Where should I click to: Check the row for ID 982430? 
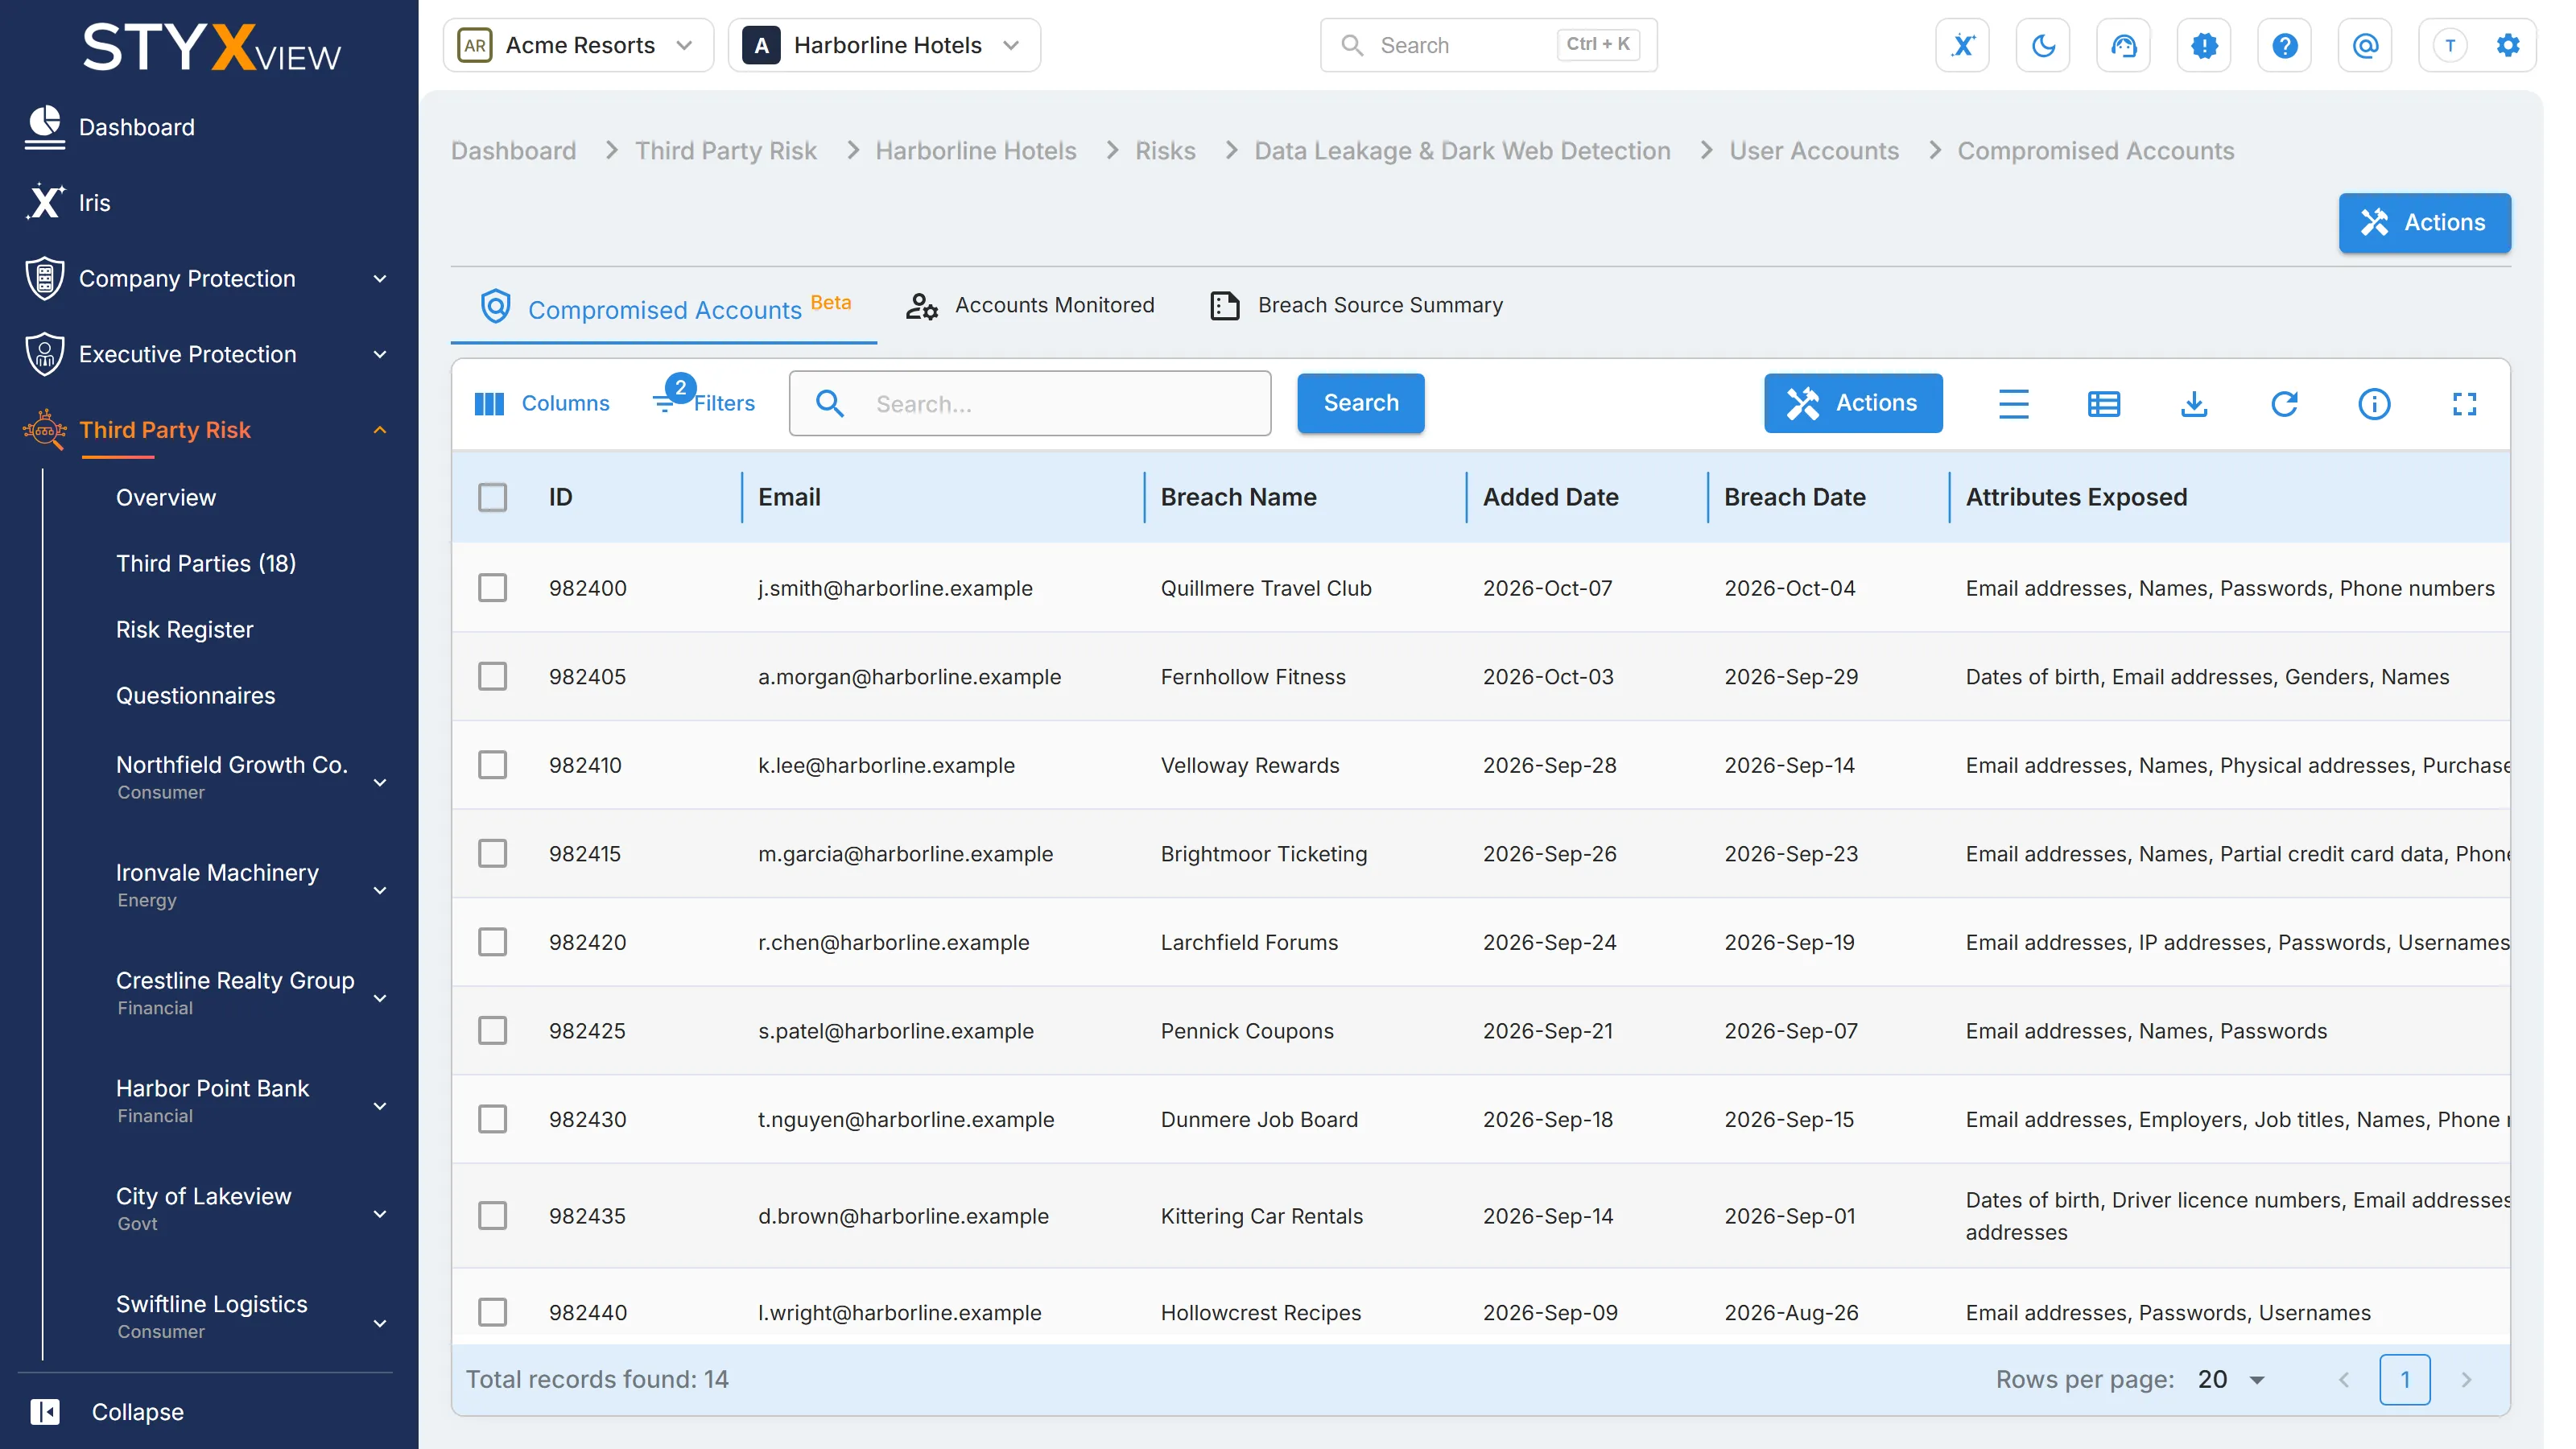[492, 1119]
